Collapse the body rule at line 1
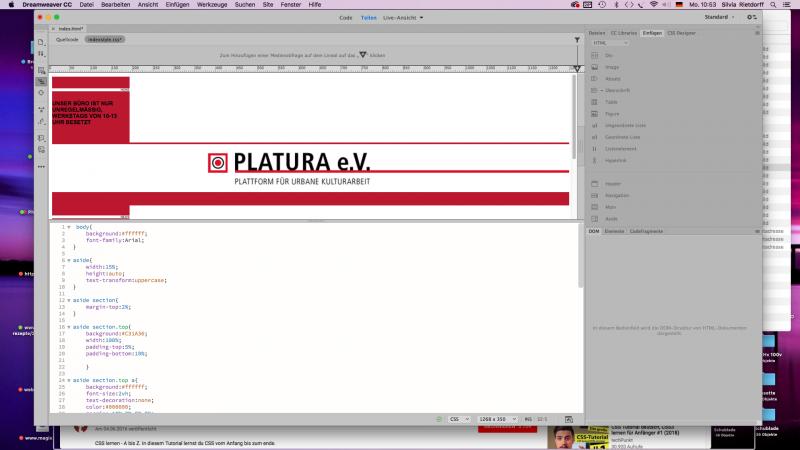This screenshot has height=450, width=800. tap(69, 227)
